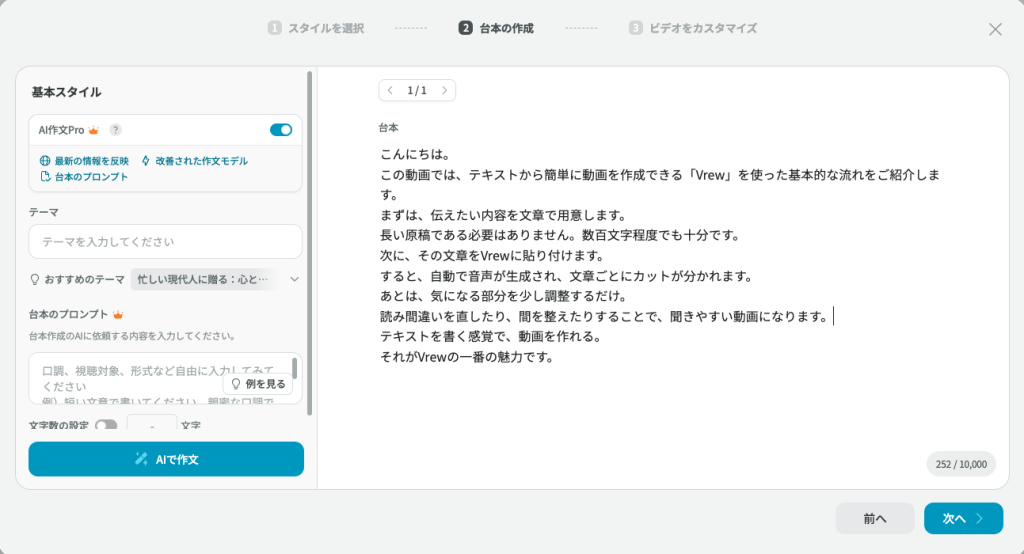1024x554 pixels.
Task: Enable the 文字数の設定 toggle
Action: pyautogui.click(x=106, y=426)
